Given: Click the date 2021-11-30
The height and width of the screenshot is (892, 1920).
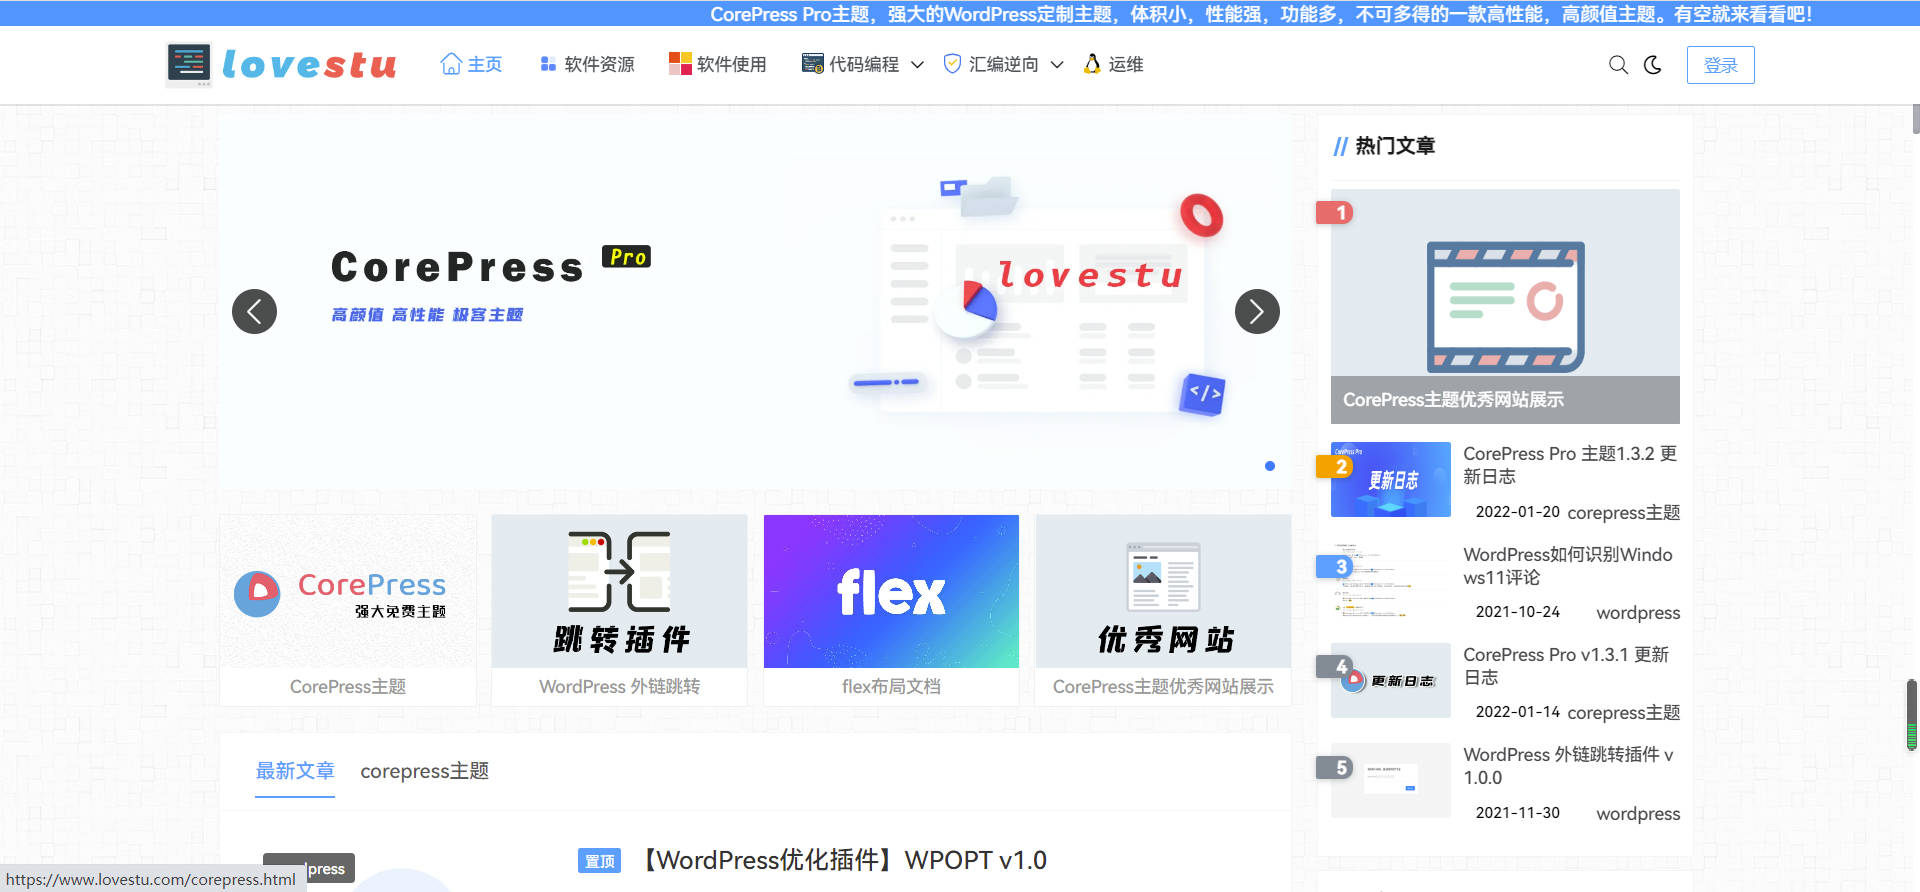Looking at the screenshot, I should click(x=1518, y=813).
